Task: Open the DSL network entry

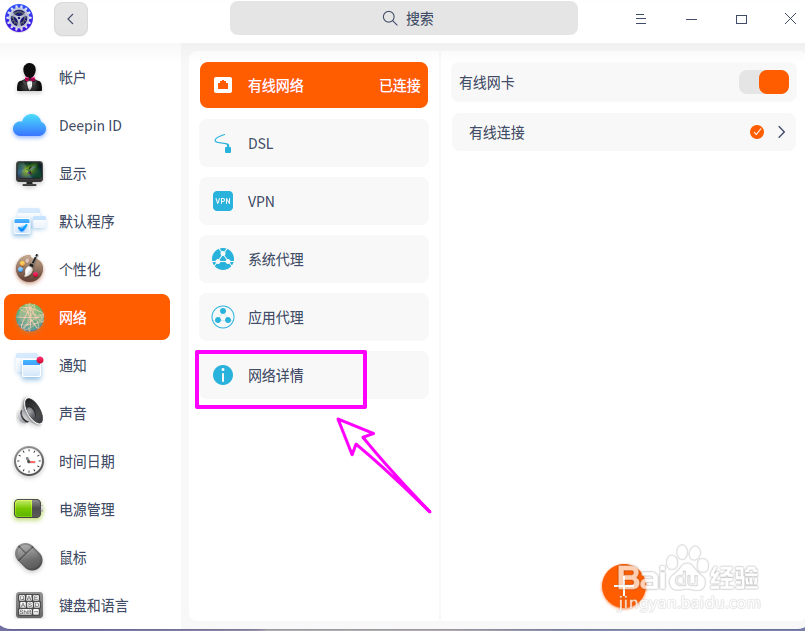Action: point(314,143)
